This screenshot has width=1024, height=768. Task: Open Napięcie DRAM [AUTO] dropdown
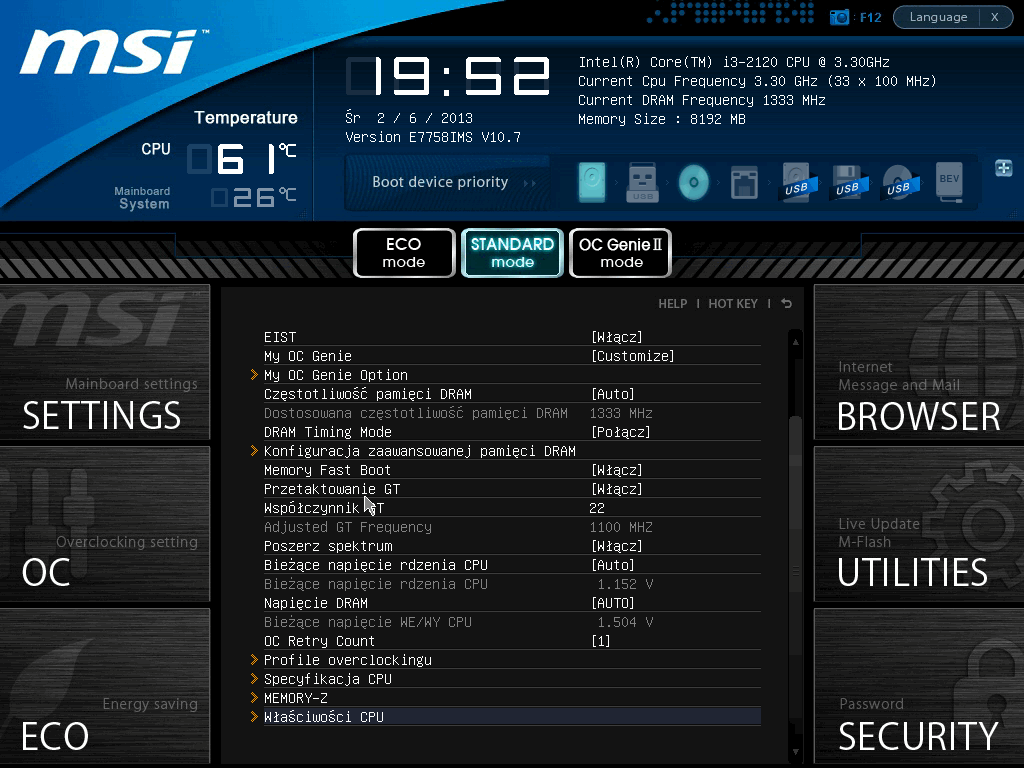click(x=613, y=603)
